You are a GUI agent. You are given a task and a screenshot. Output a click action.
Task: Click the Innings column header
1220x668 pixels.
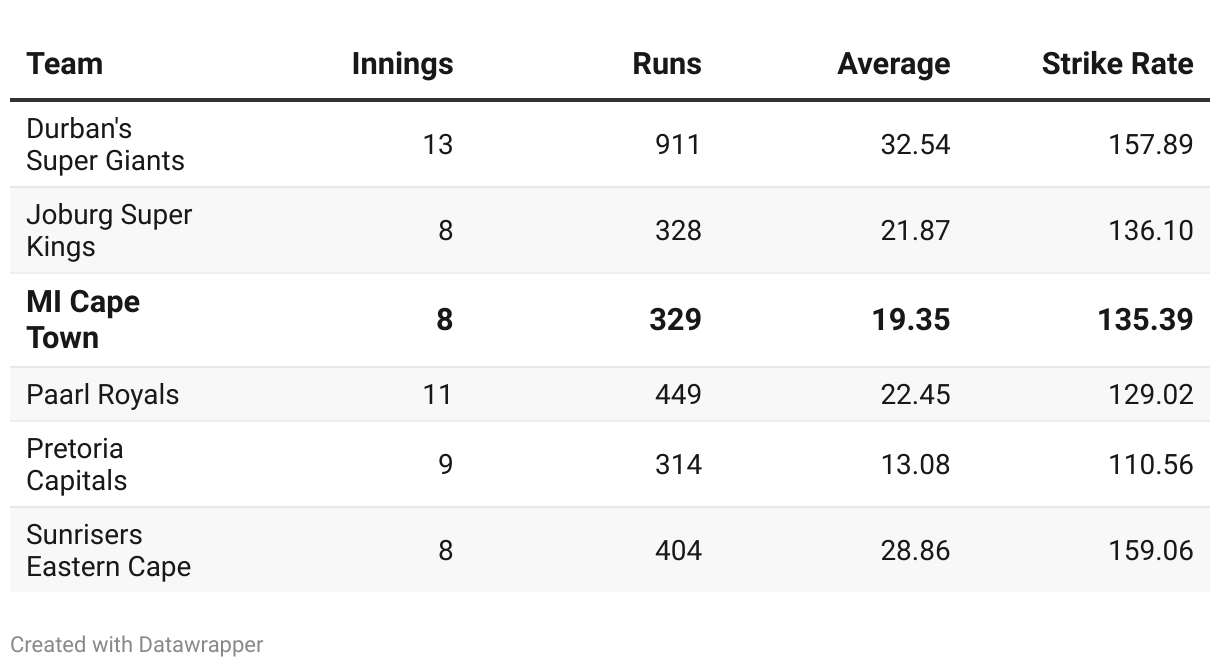coord(402,64)
